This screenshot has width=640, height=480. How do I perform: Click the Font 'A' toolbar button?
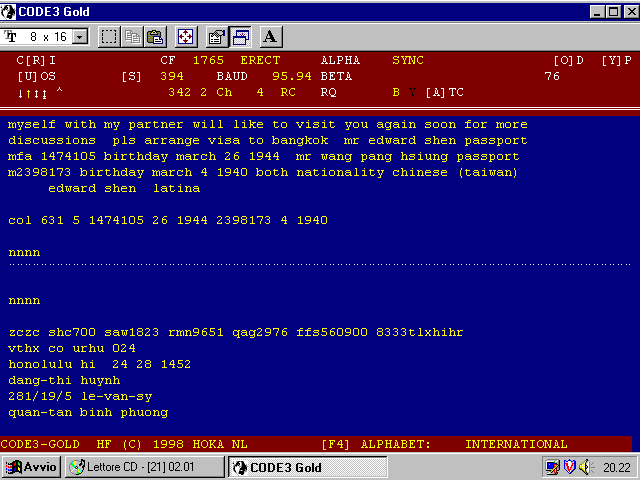coord(271,37)
